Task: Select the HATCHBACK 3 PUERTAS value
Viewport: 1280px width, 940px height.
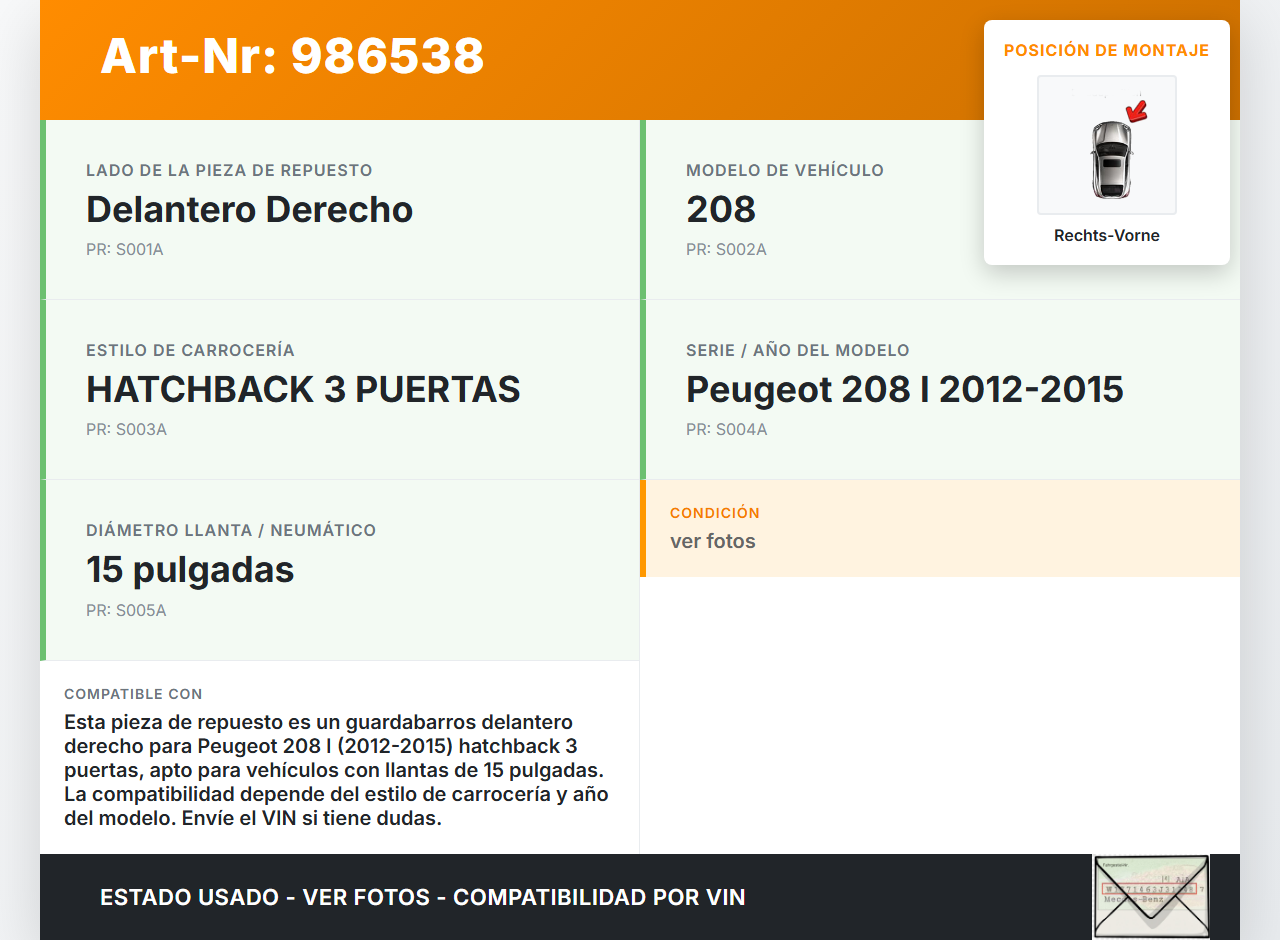Action: (303, 390)
